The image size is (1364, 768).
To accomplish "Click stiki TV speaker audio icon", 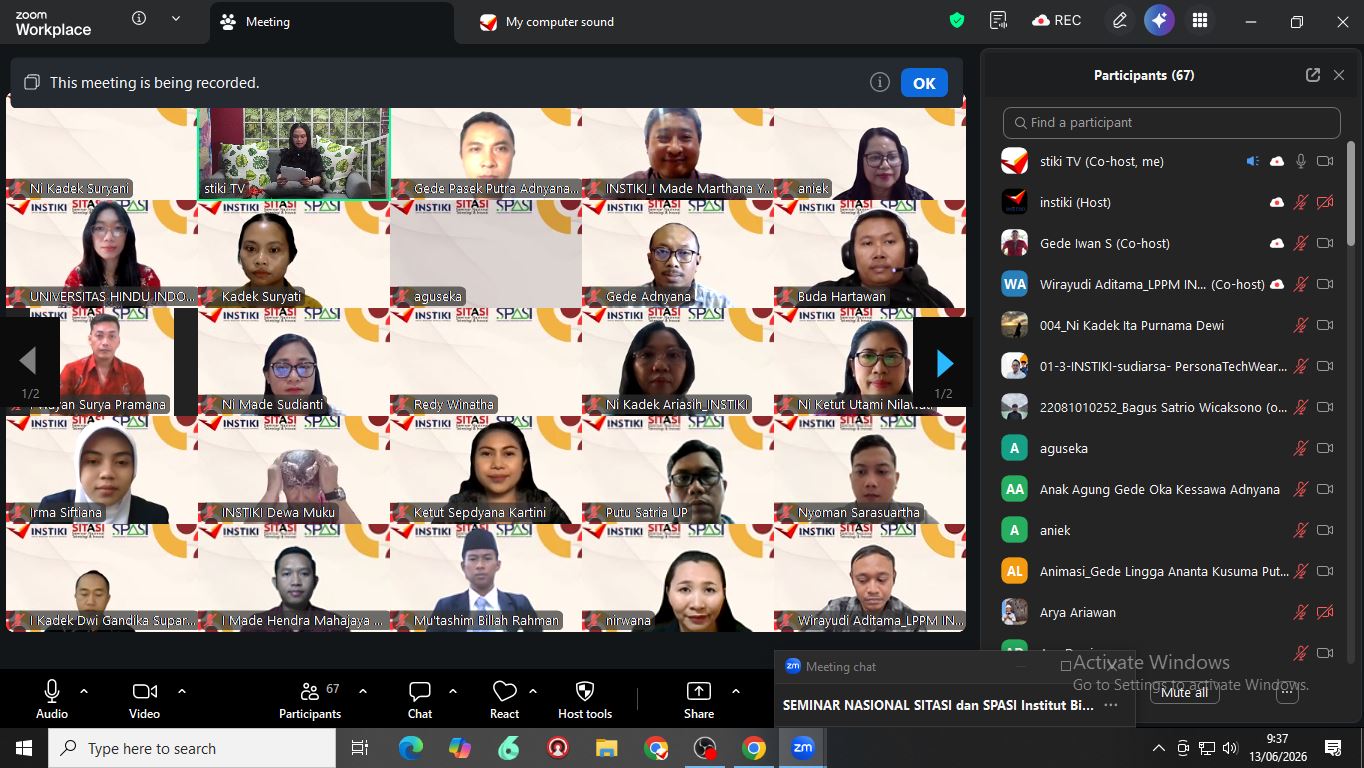I will (1253, 161).
